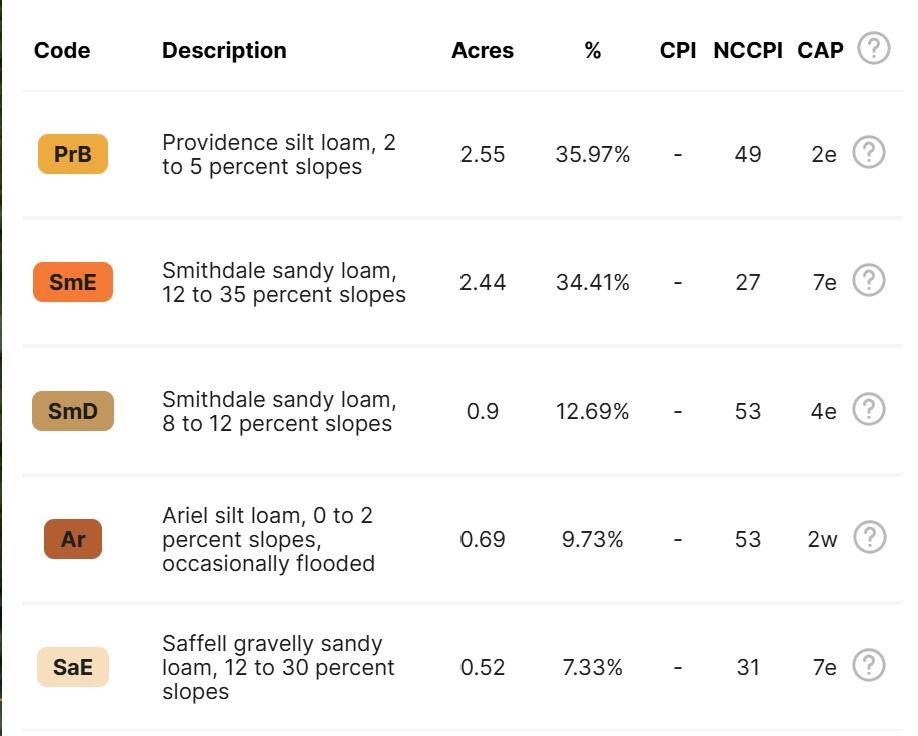918x736 pixels.
Task: Click the percent column header
Action: coord(592,50)
